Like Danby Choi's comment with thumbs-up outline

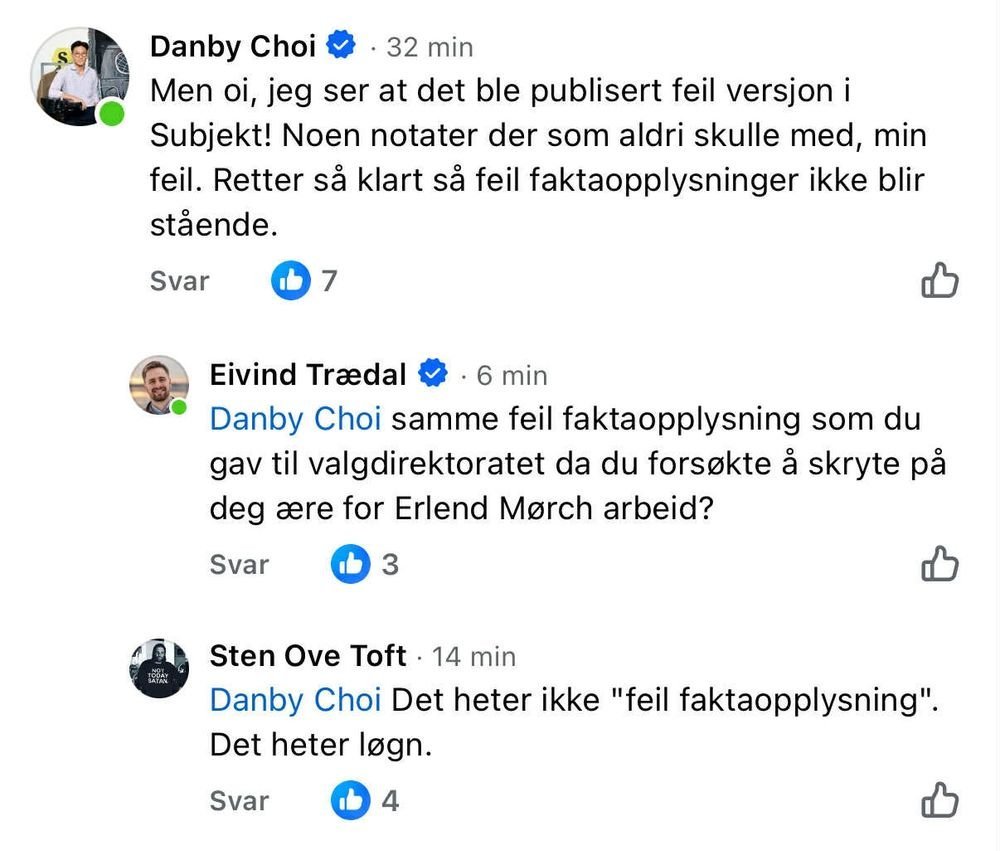coord(939,281)
